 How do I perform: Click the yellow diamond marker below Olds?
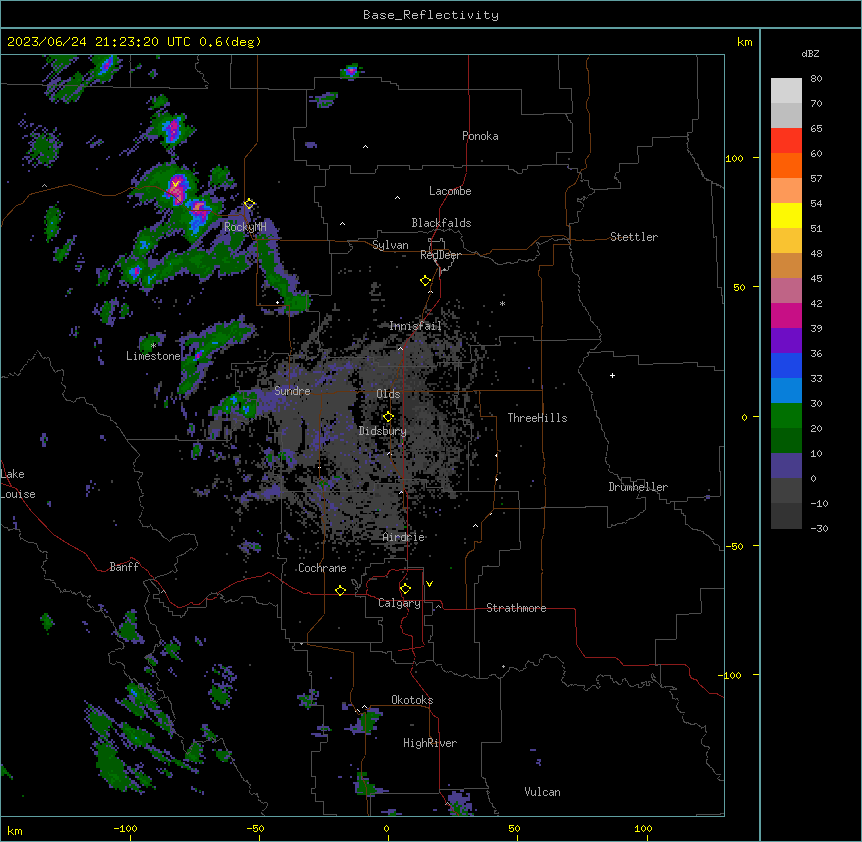[x=389, y=417]
